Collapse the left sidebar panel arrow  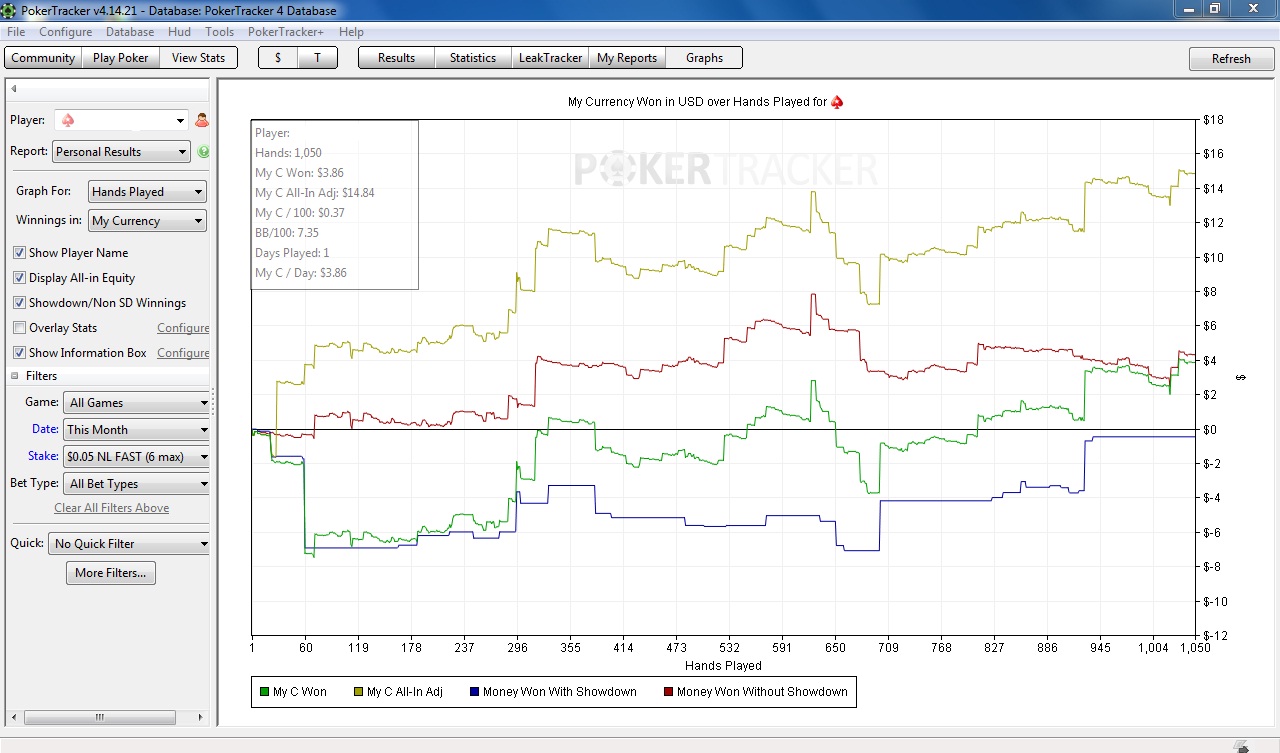14,89
